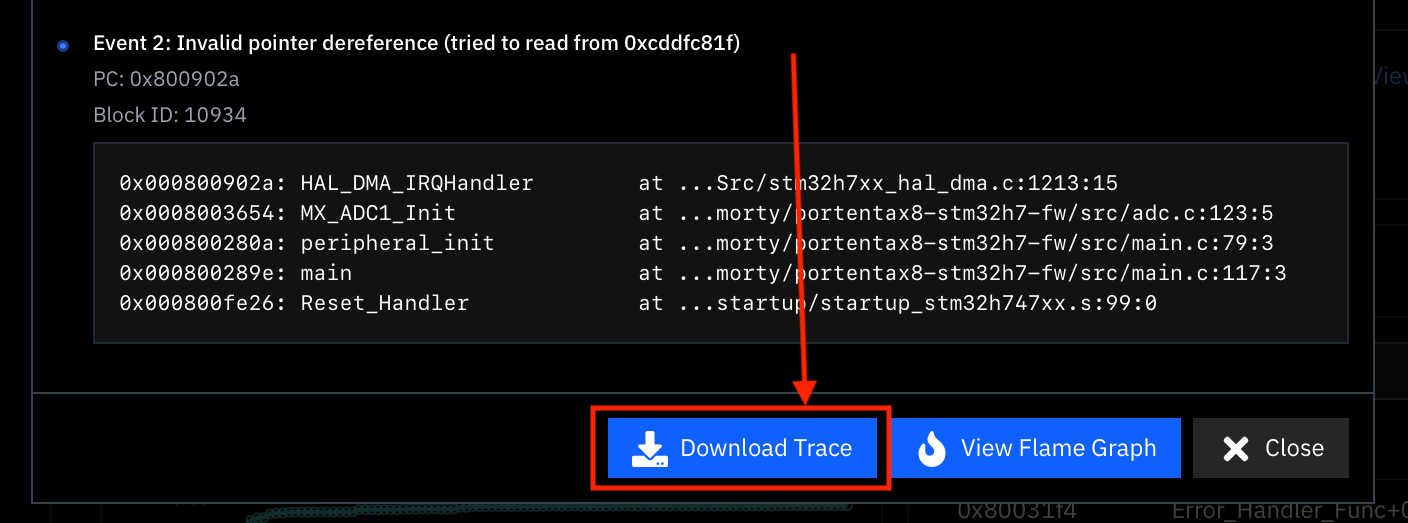Click the flame icon
1408x523 pixels.
932,449
